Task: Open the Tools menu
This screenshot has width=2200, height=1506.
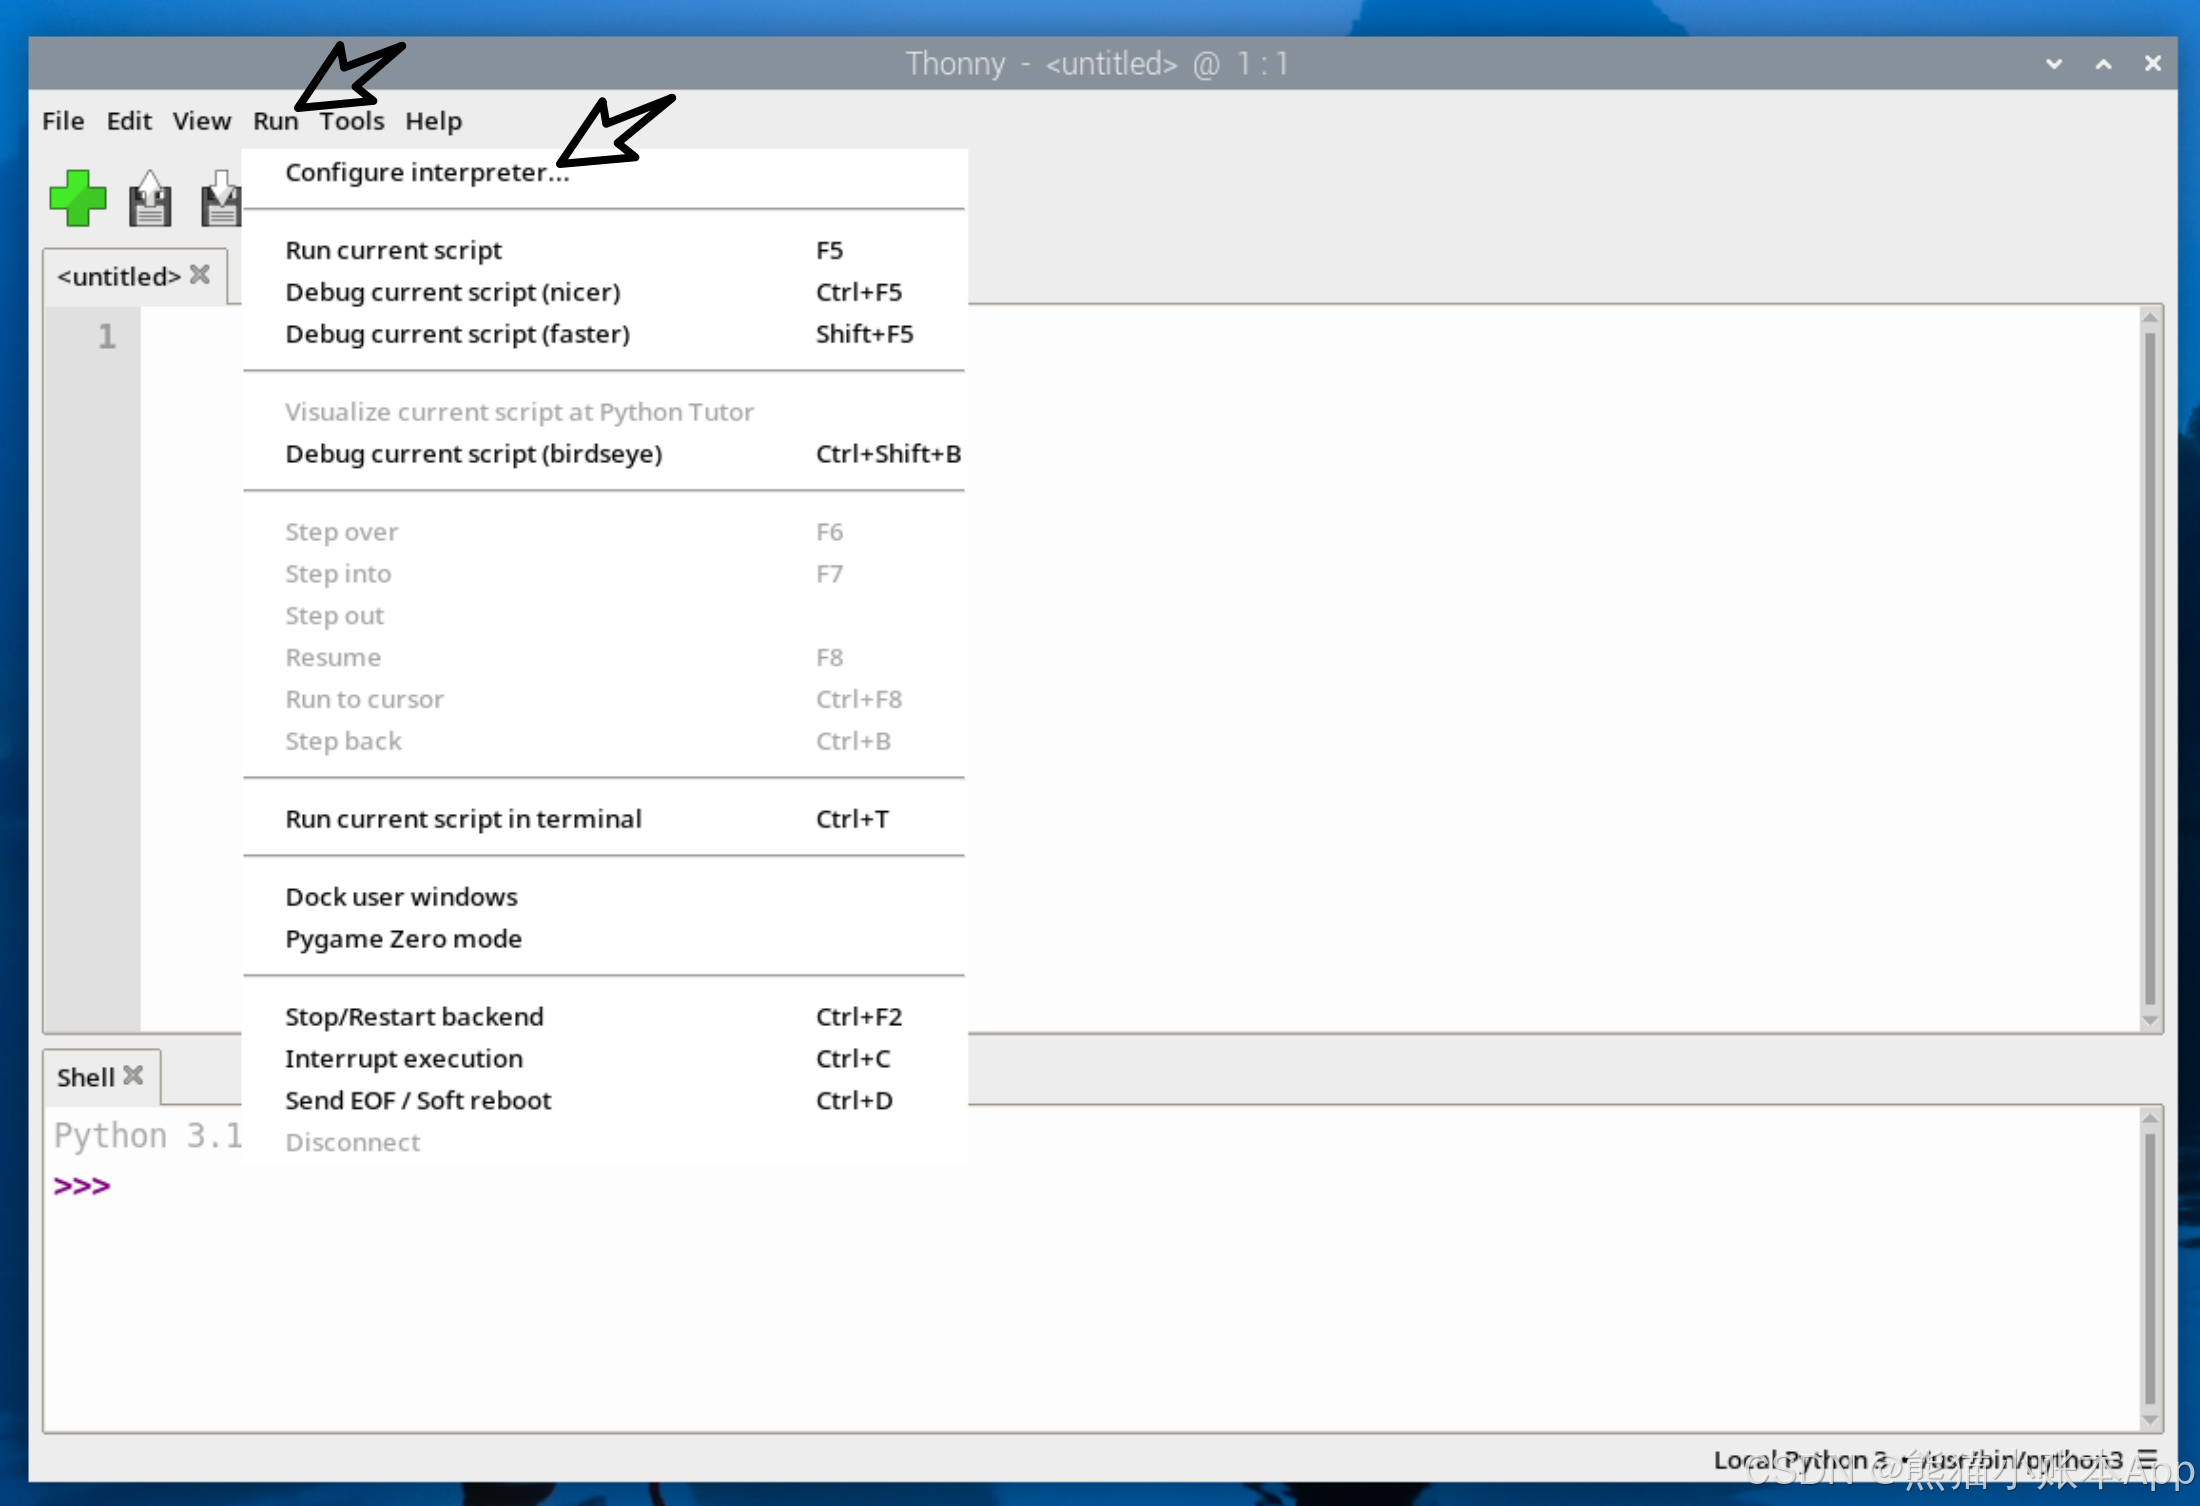Action: point(352,121)
